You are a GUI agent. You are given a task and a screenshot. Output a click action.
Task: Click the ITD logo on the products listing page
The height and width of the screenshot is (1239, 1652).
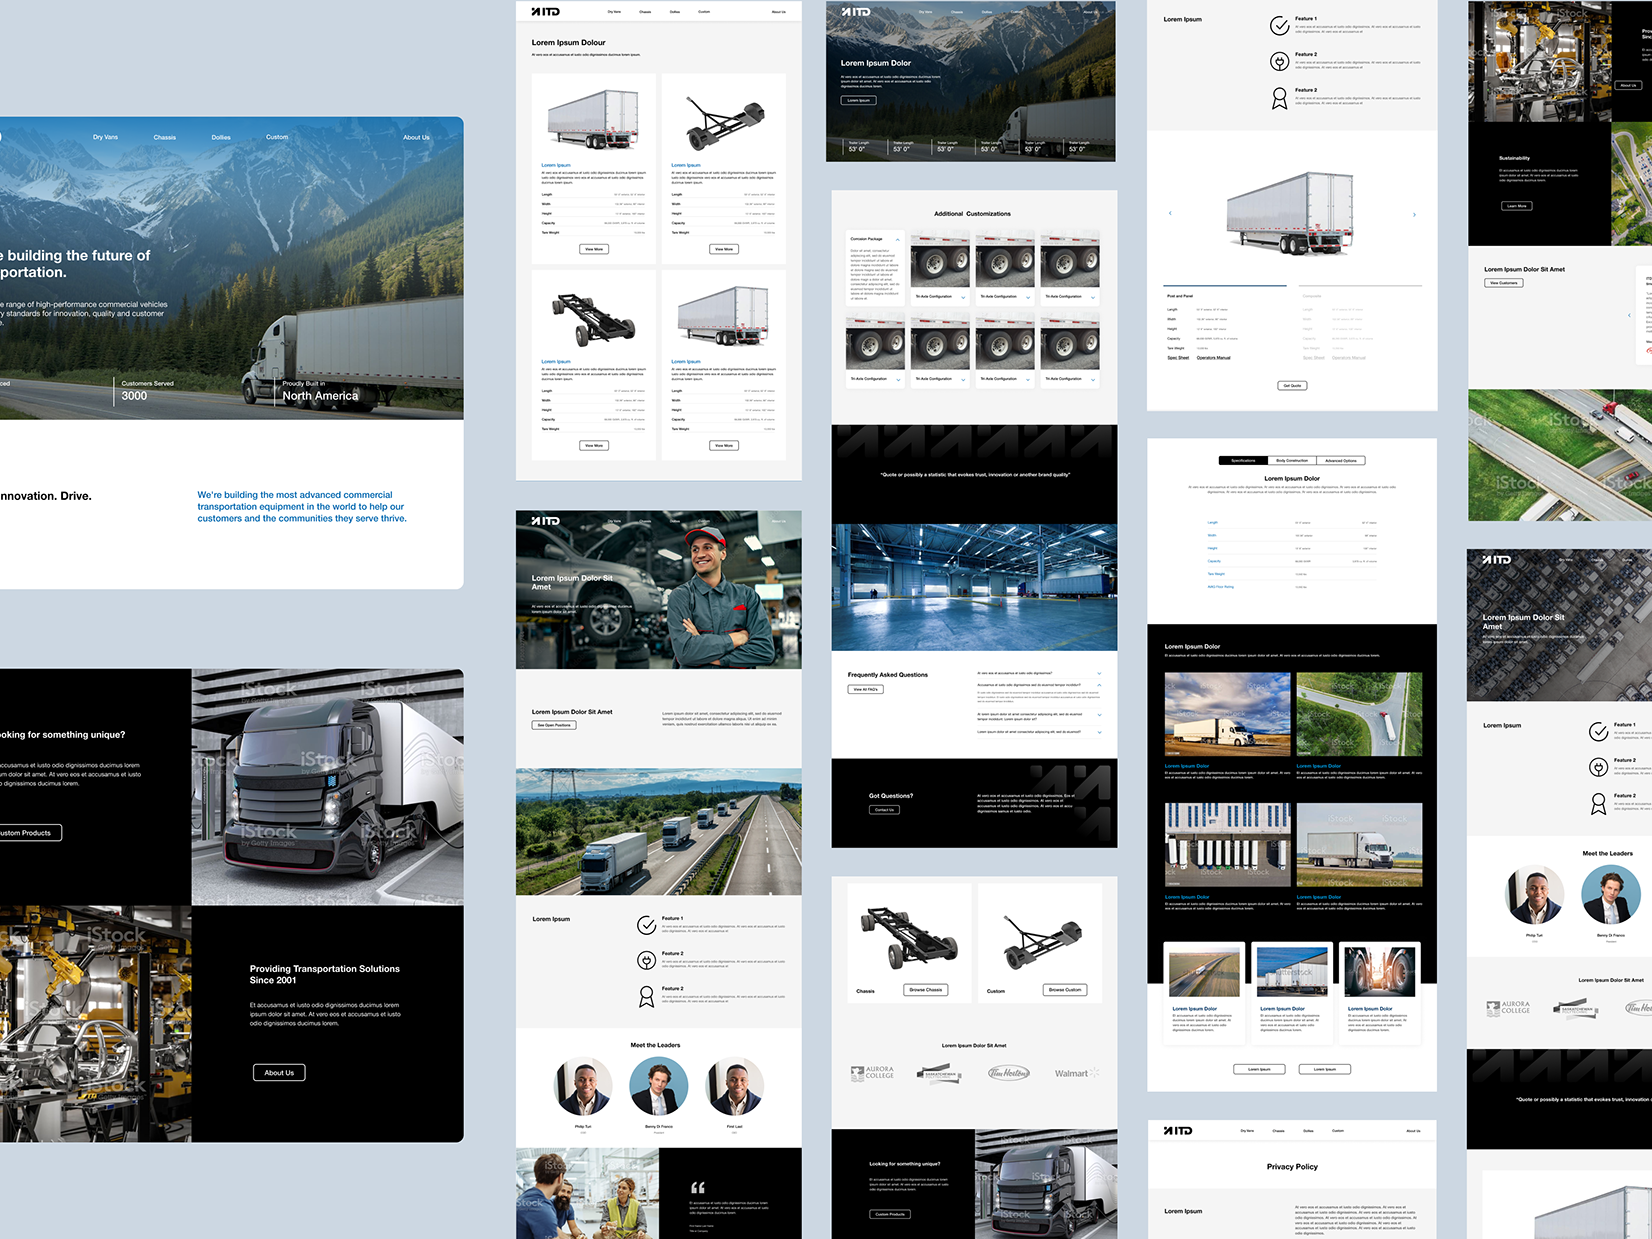(545, 12)
